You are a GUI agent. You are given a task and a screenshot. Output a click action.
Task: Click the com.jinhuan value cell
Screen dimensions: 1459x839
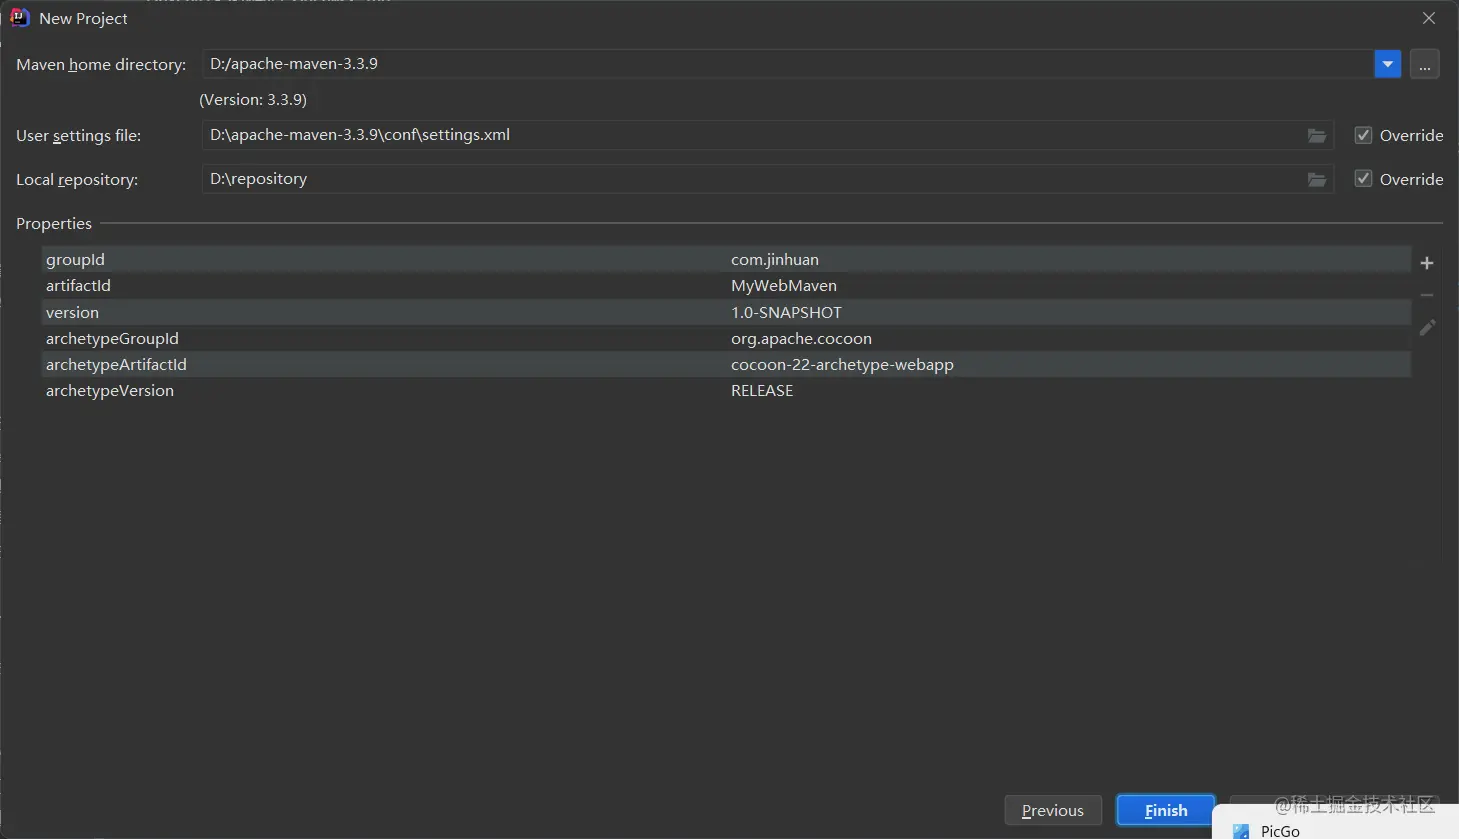[x=775, y=259]
